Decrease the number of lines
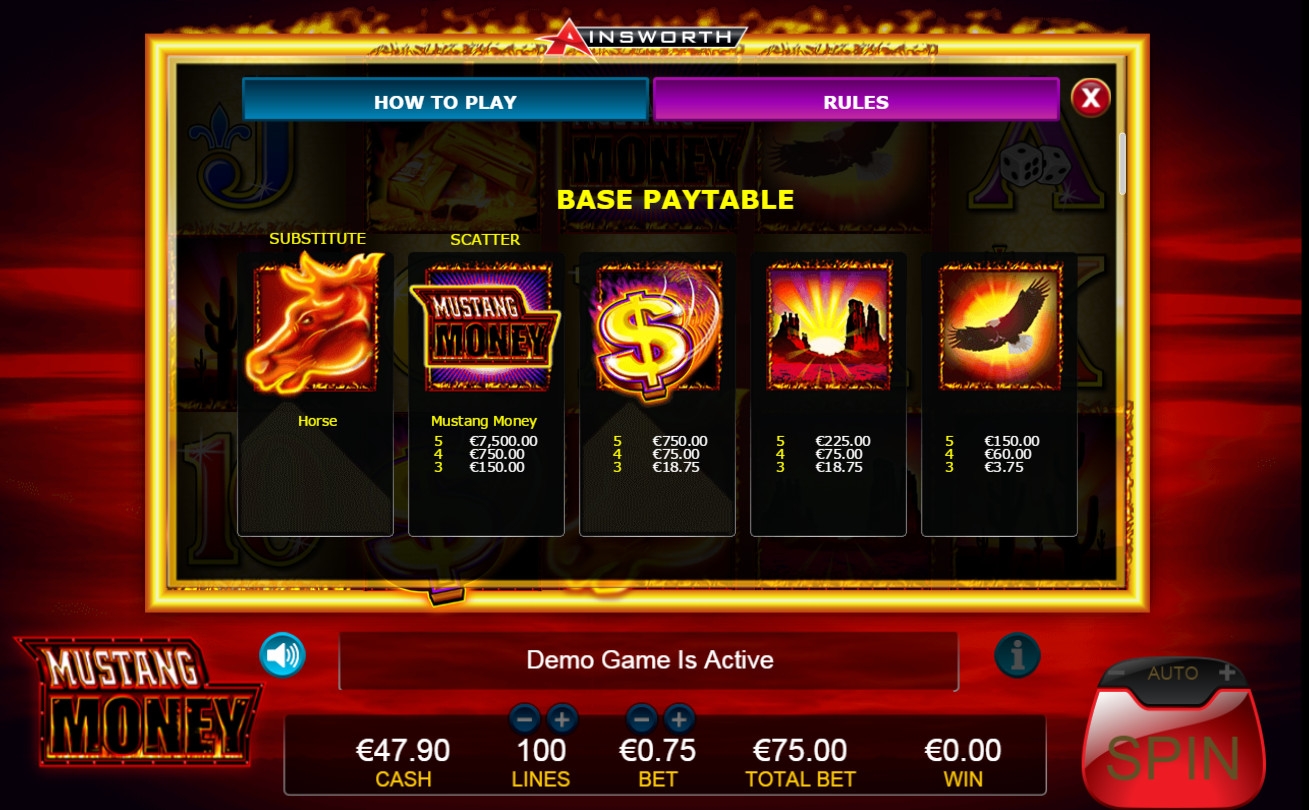The image size is (1309, 810). 525,718
